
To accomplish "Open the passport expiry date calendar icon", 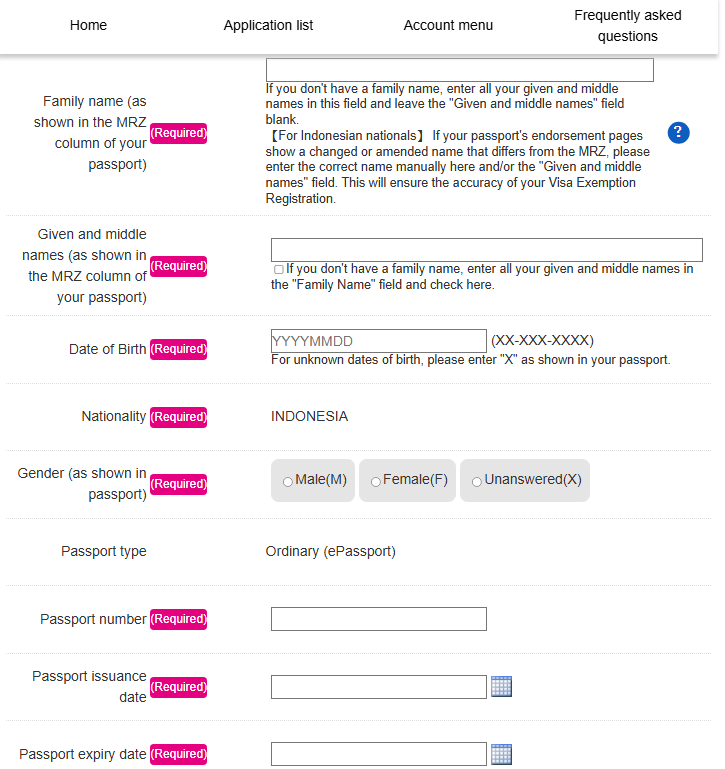I will pos(502,754).
